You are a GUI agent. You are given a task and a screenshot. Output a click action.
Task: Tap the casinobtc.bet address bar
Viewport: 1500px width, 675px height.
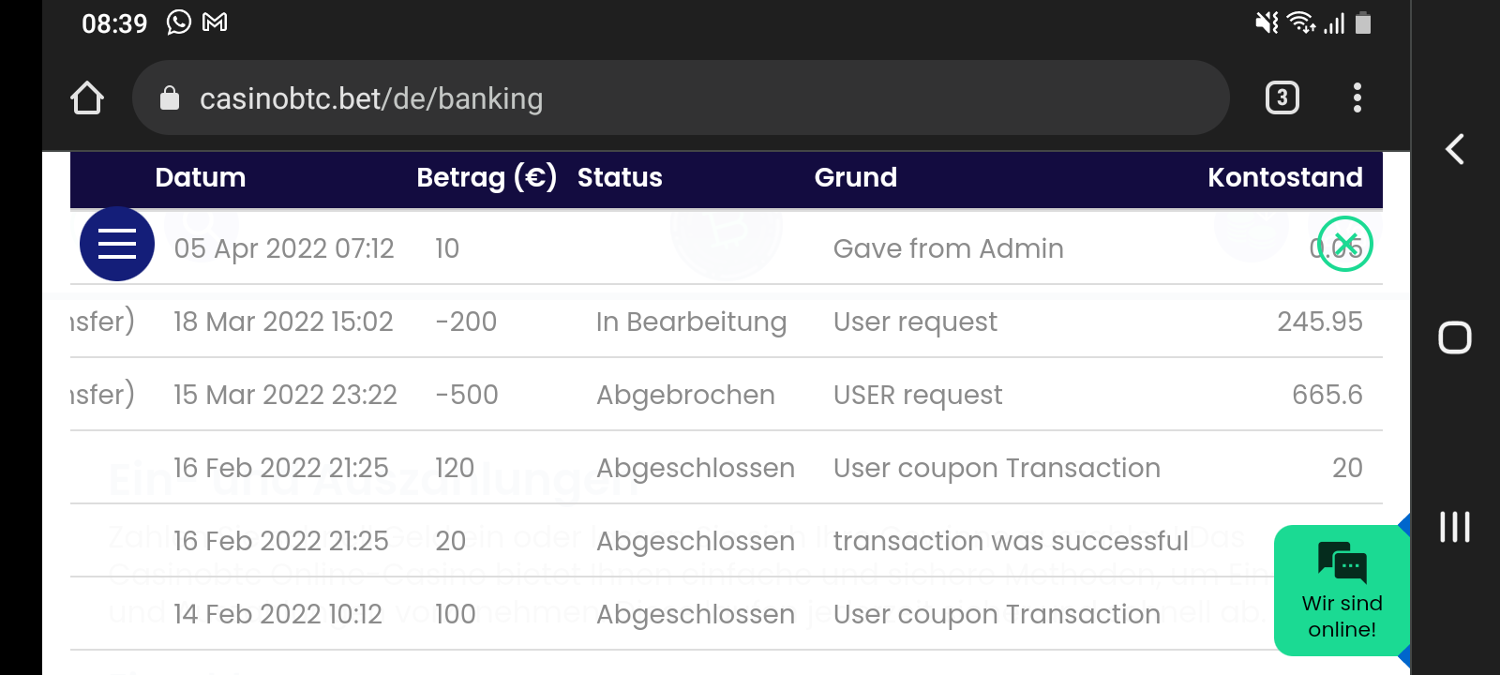[680, 98]
